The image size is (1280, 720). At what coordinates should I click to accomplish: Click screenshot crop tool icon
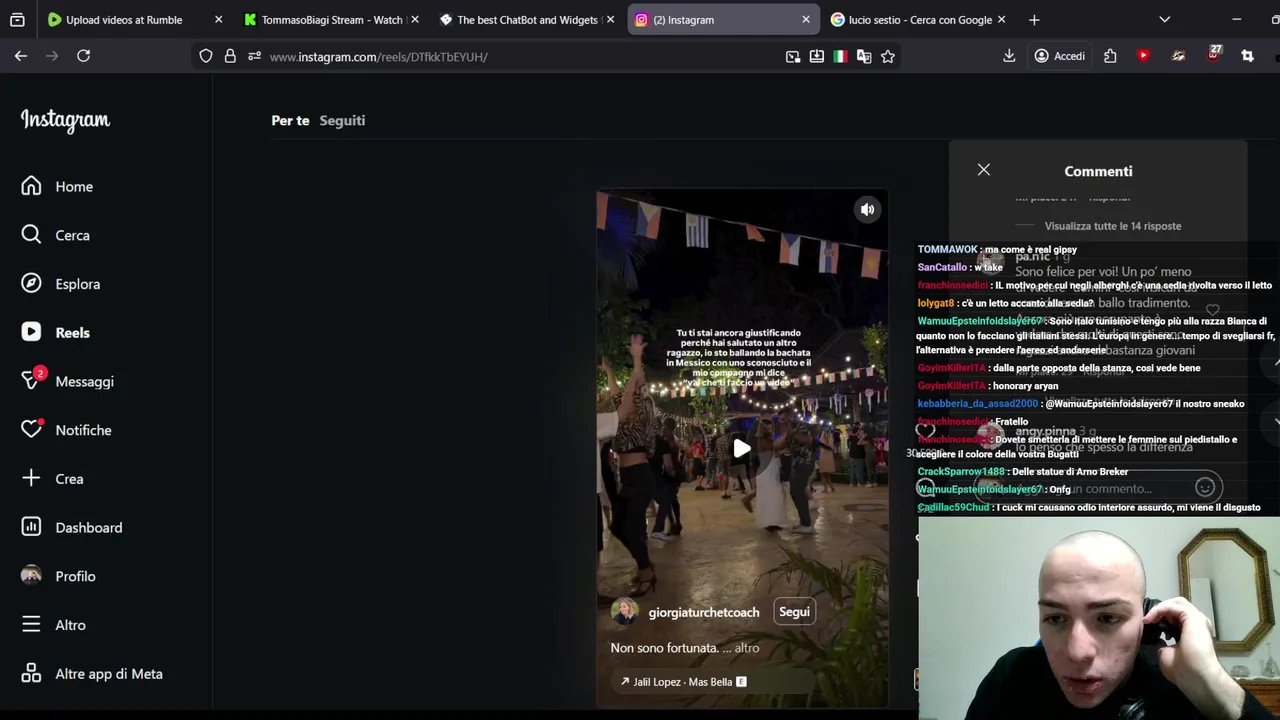coord(1247,56)
